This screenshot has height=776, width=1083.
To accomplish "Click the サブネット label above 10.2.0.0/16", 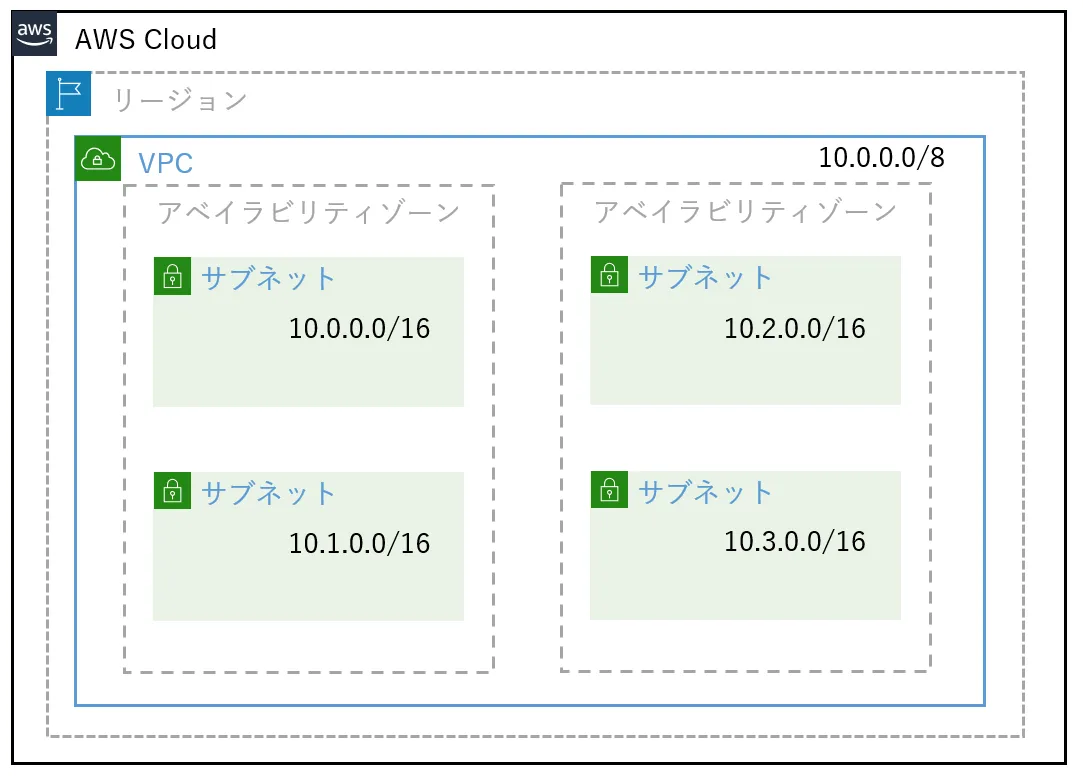I will pos(706,277).
